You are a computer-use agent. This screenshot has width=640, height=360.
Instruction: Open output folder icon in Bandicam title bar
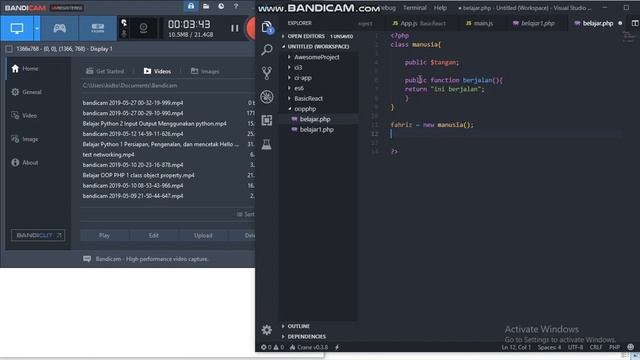(x=206, y=6)
